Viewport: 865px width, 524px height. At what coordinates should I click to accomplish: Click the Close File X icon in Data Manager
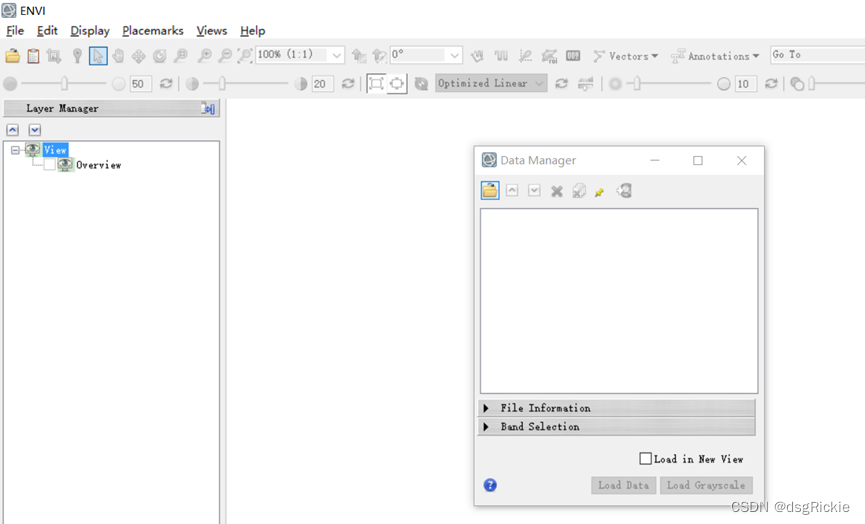pyautogui.click(x=557, y=191)
